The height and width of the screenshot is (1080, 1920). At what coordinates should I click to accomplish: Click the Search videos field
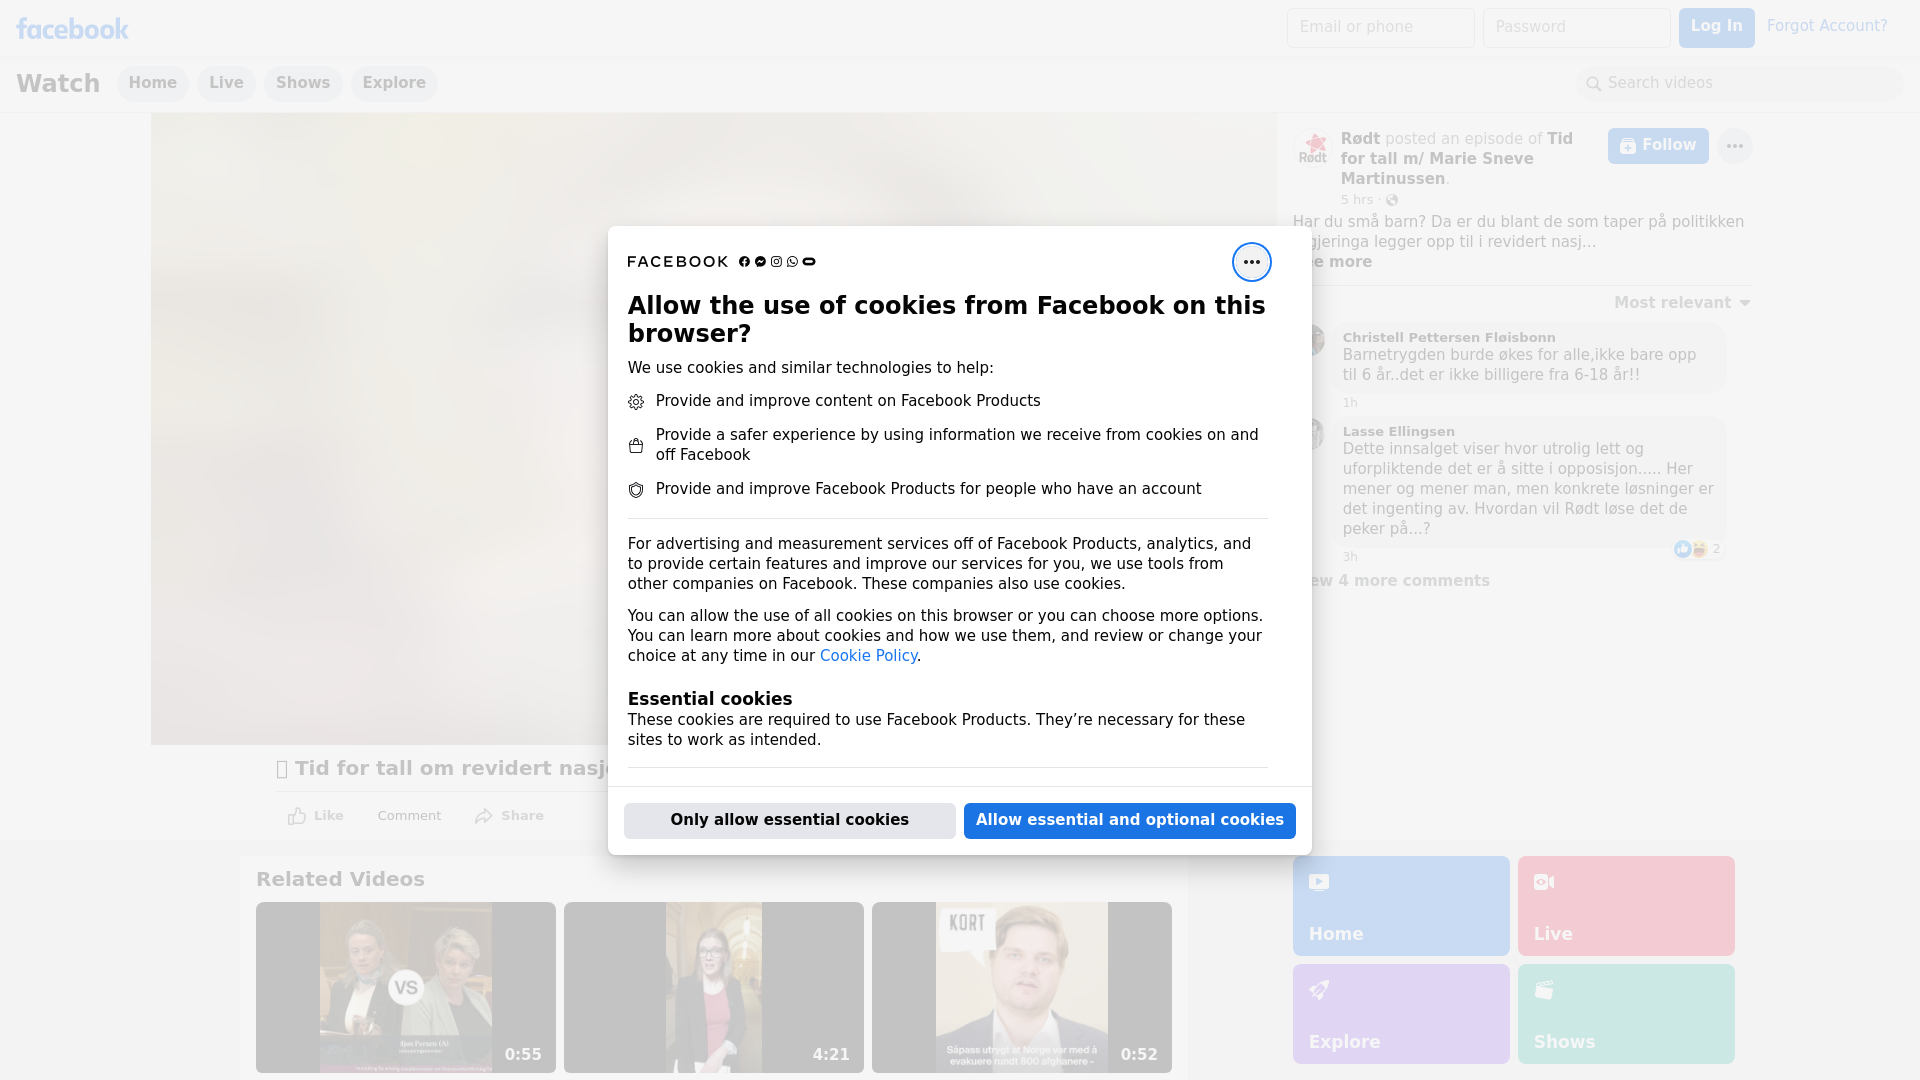[x=1740, y=83]
